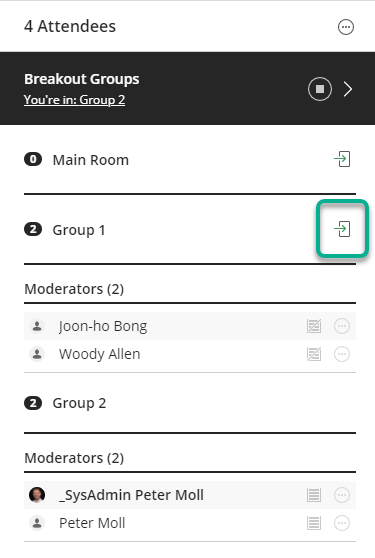Screen dimensions: 375x558
Task: Join the Main Room via enter icon
Action: pos(342,159)
